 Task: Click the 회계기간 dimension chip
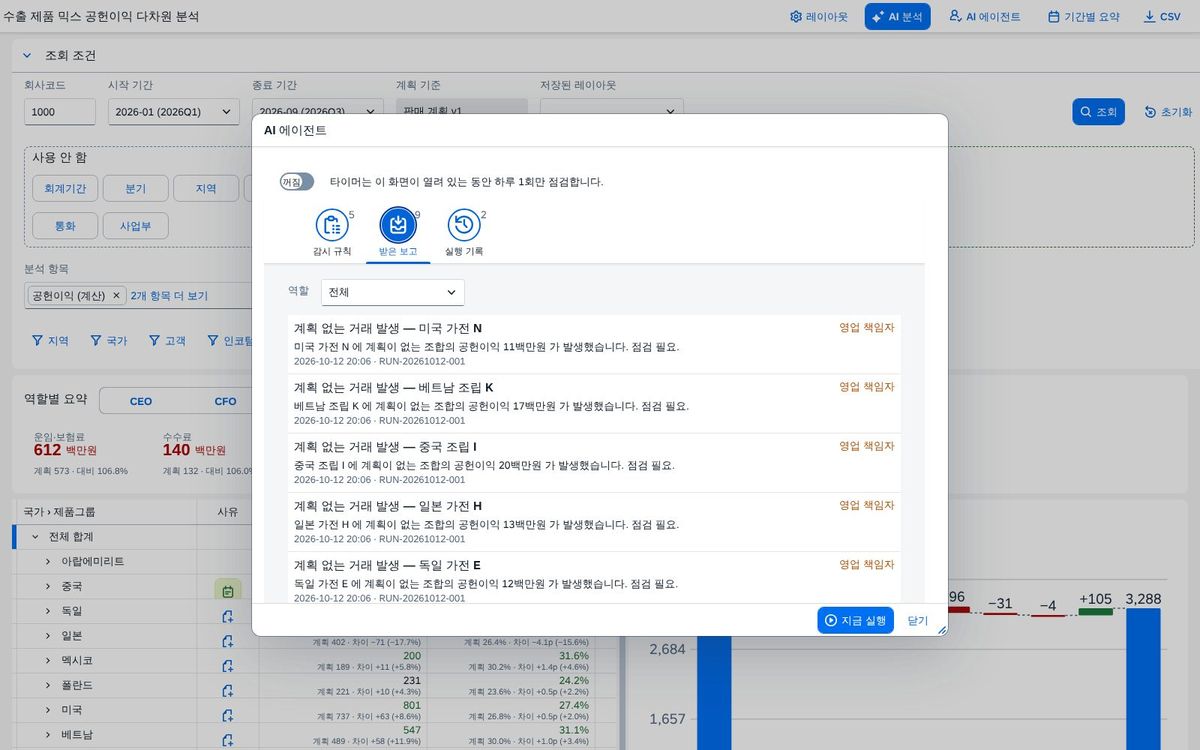pos(64,188)
